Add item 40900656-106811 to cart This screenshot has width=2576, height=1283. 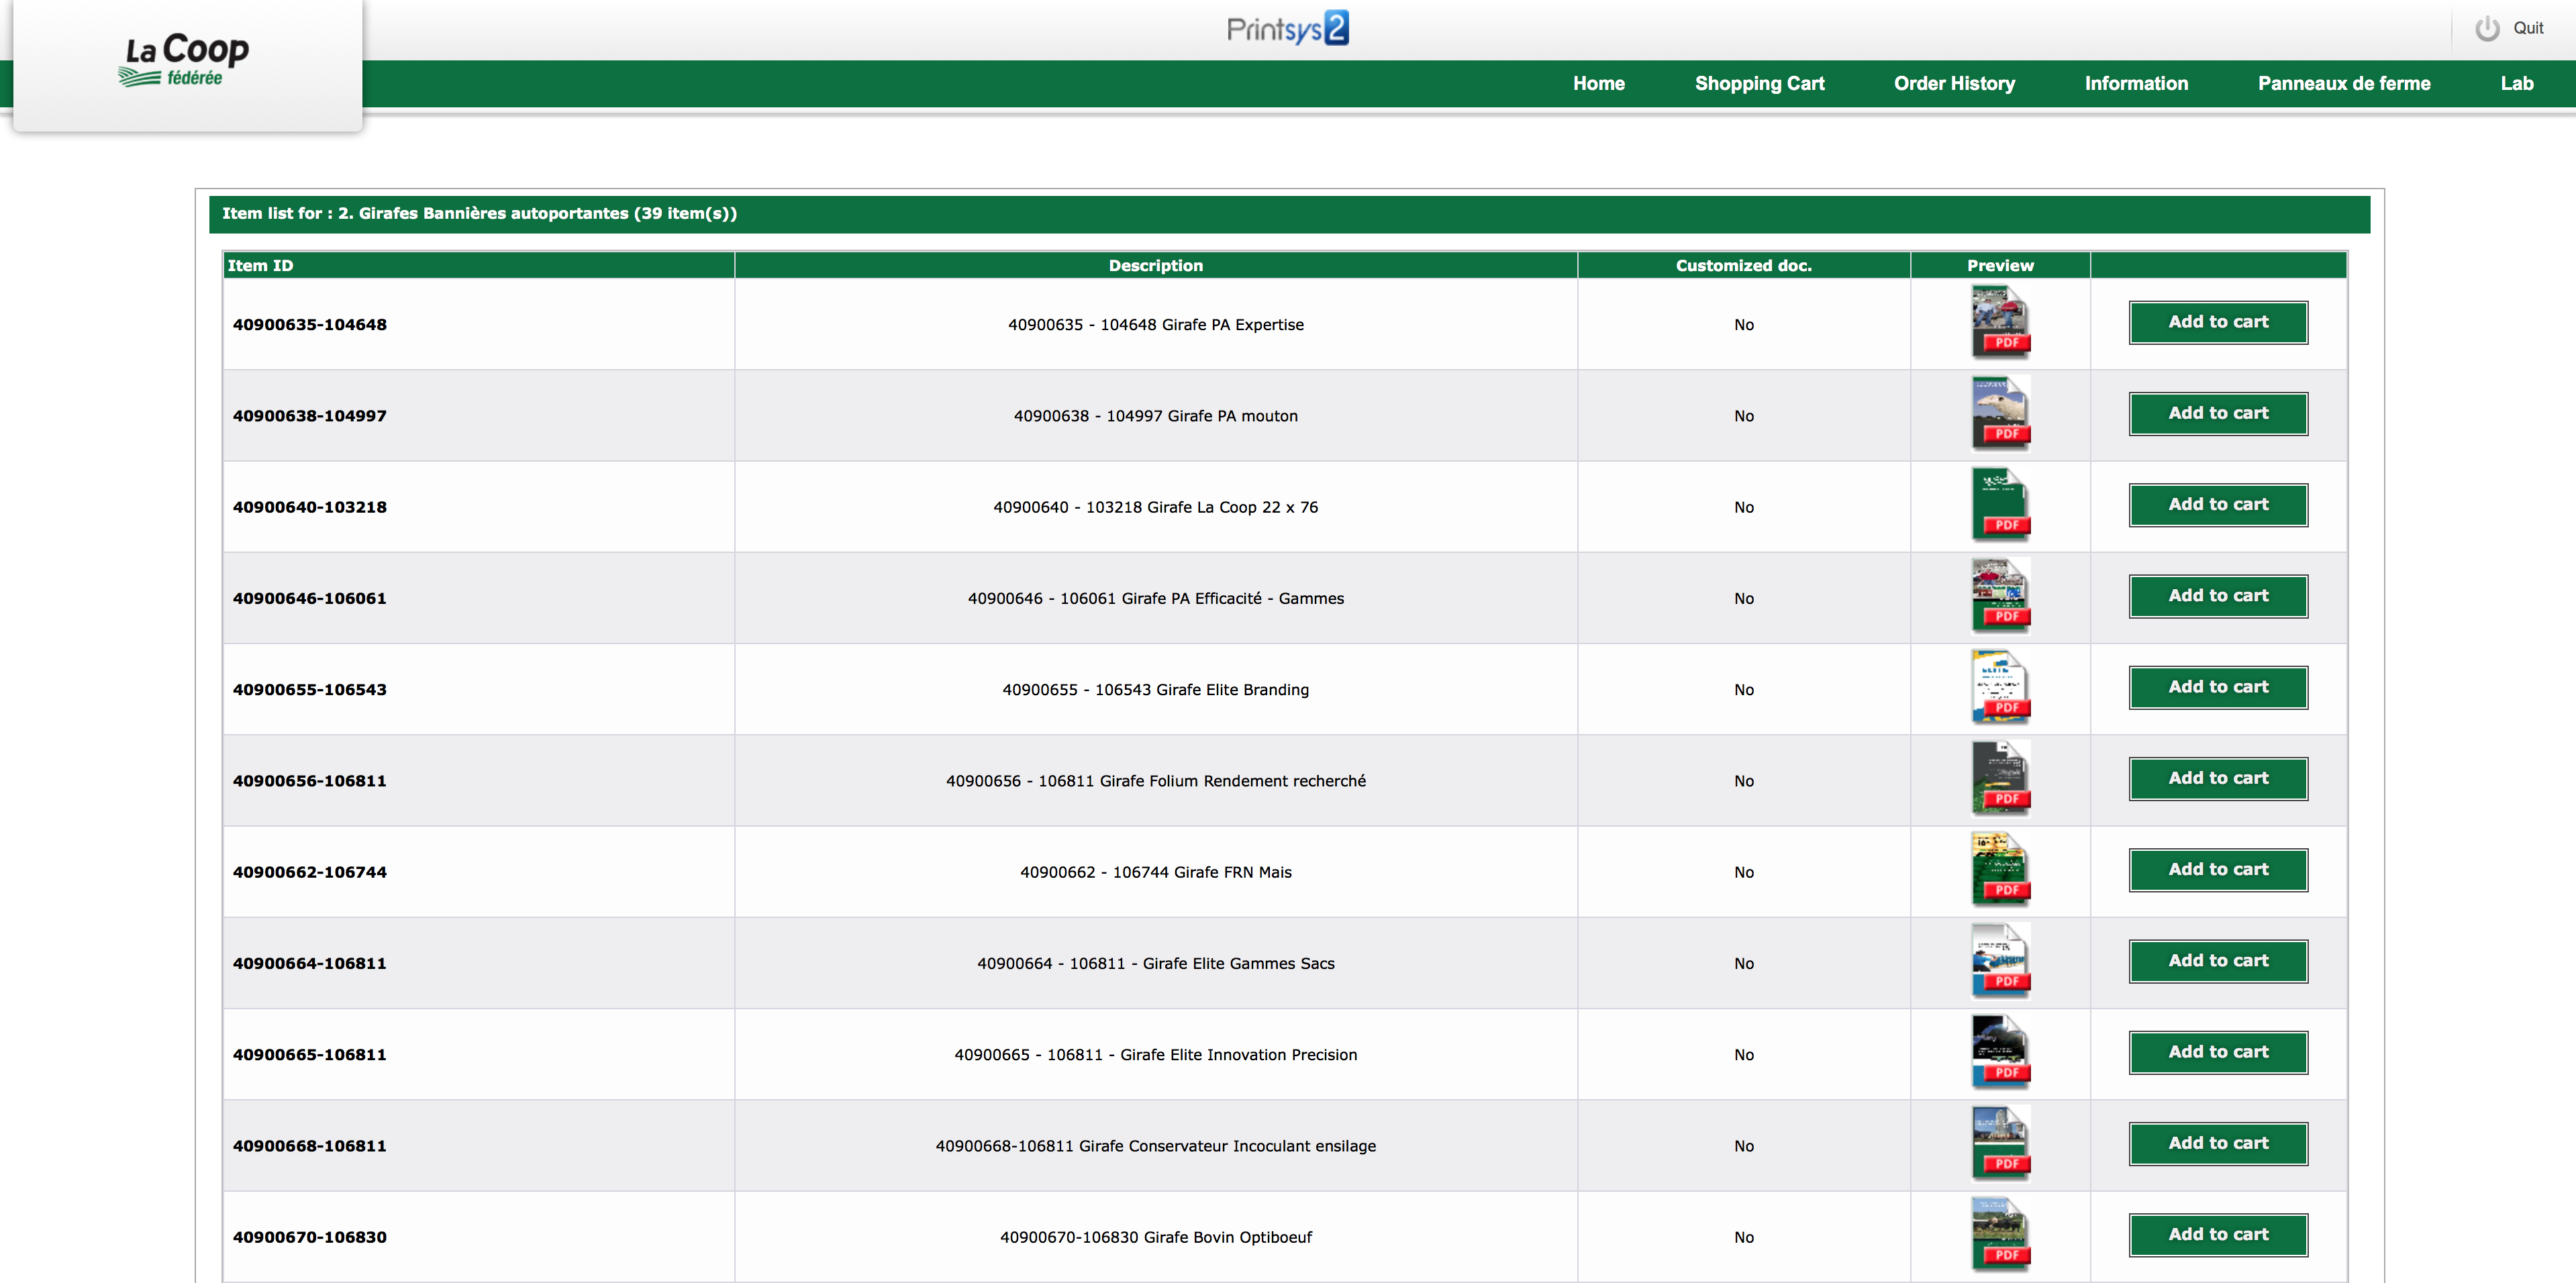[x=2218, y=778]
